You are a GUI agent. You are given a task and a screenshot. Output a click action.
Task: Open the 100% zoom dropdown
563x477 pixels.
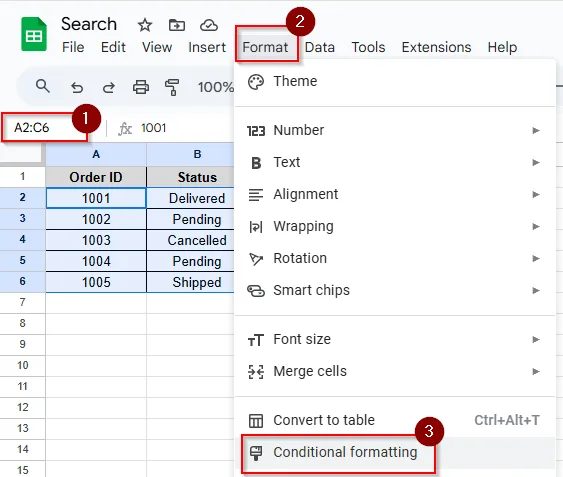(x=215, y=87)
